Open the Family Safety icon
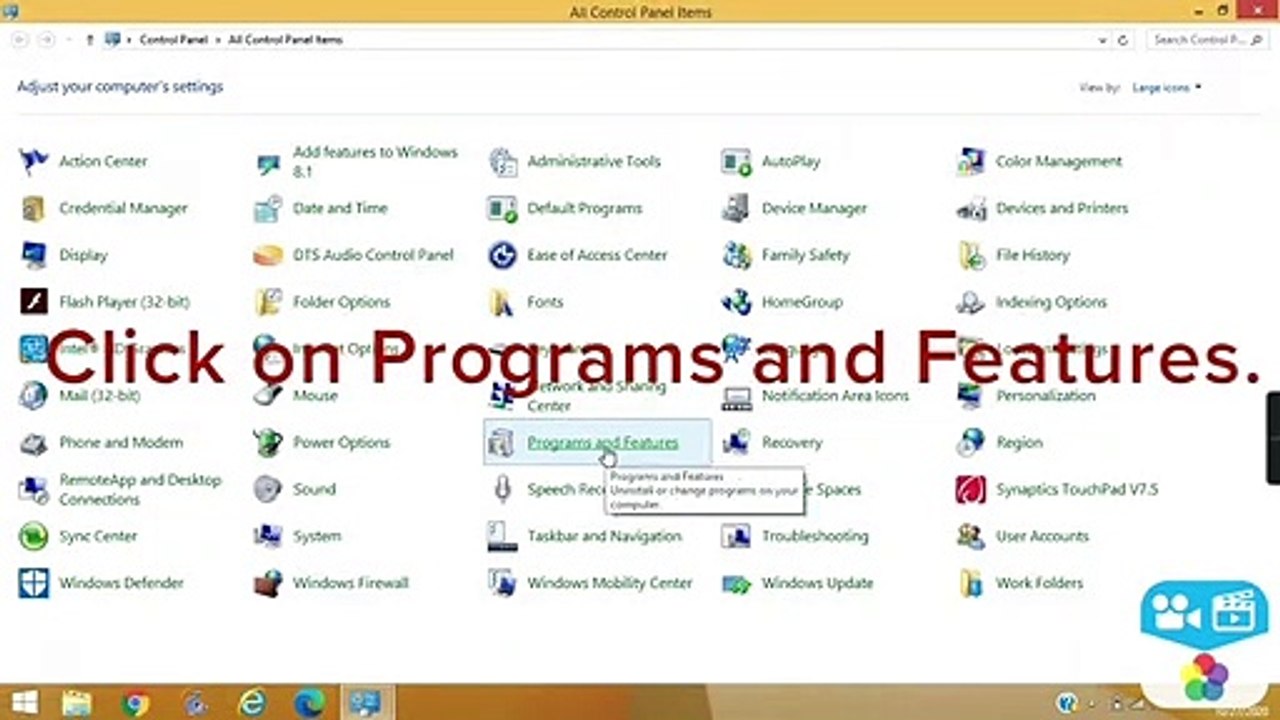Image resolution: width=1280 pixels, height=720 pixels. click(x=737, y=255)
